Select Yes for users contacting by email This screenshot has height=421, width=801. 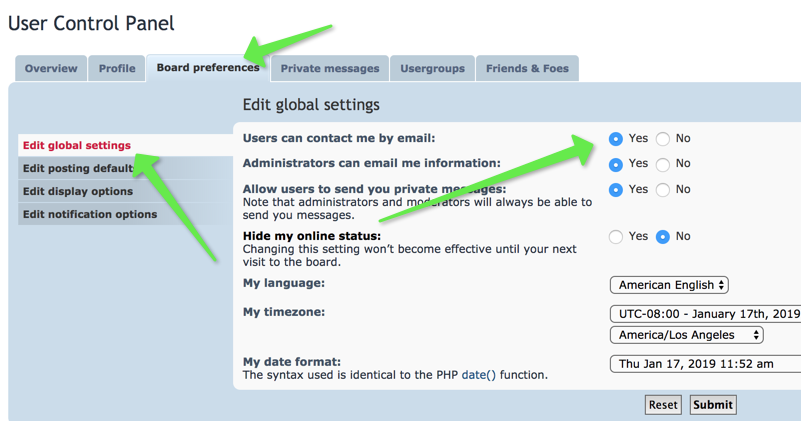point(616,139)
